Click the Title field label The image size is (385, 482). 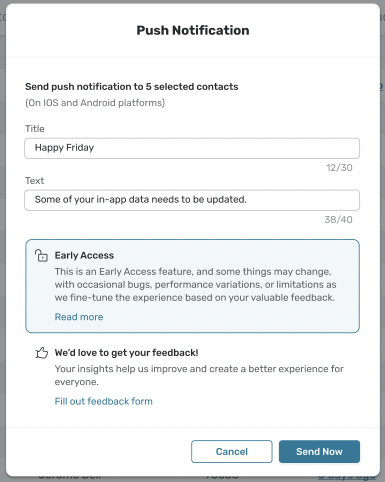pyautogui.click(x=35, y=129)
